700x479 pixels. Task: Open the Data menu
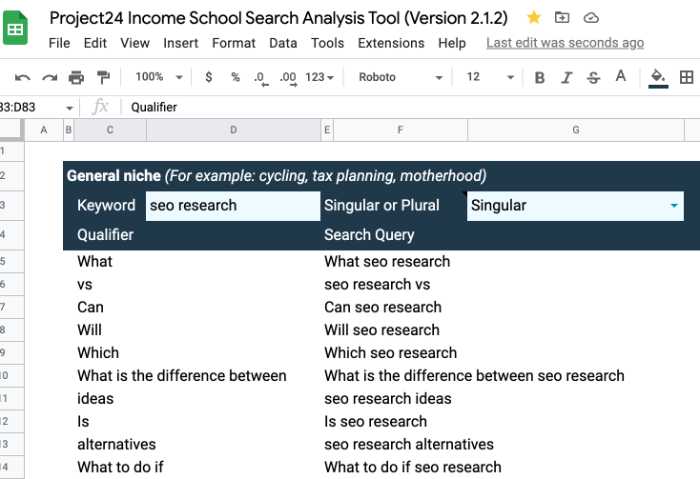tap(283, 43)
